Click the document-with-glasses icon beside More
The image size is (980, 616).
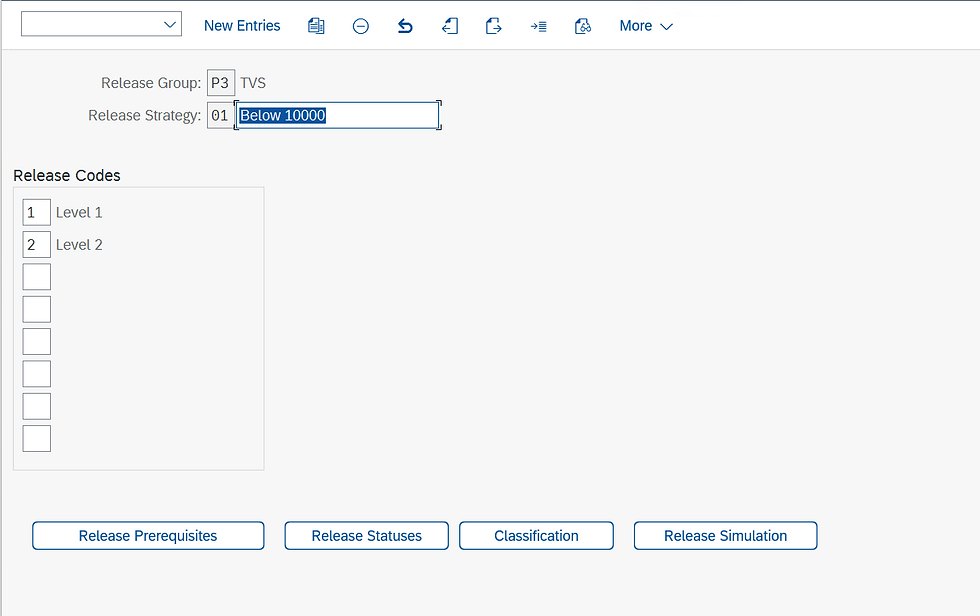pos(582,26)
